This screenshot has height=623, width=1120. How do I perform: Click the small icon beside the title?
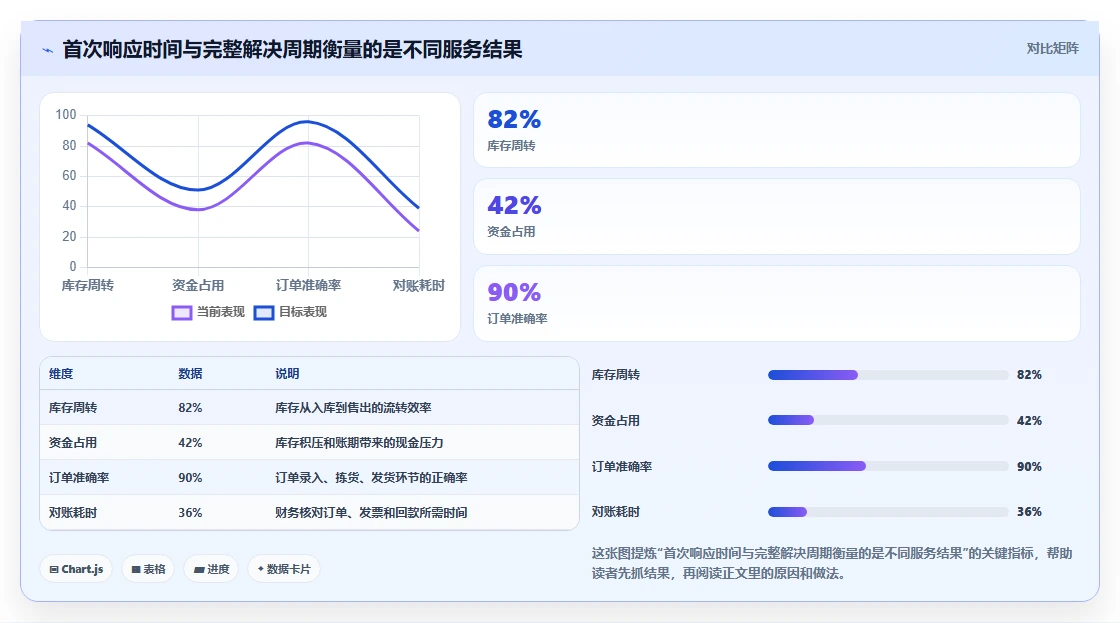tap(48, 50)
